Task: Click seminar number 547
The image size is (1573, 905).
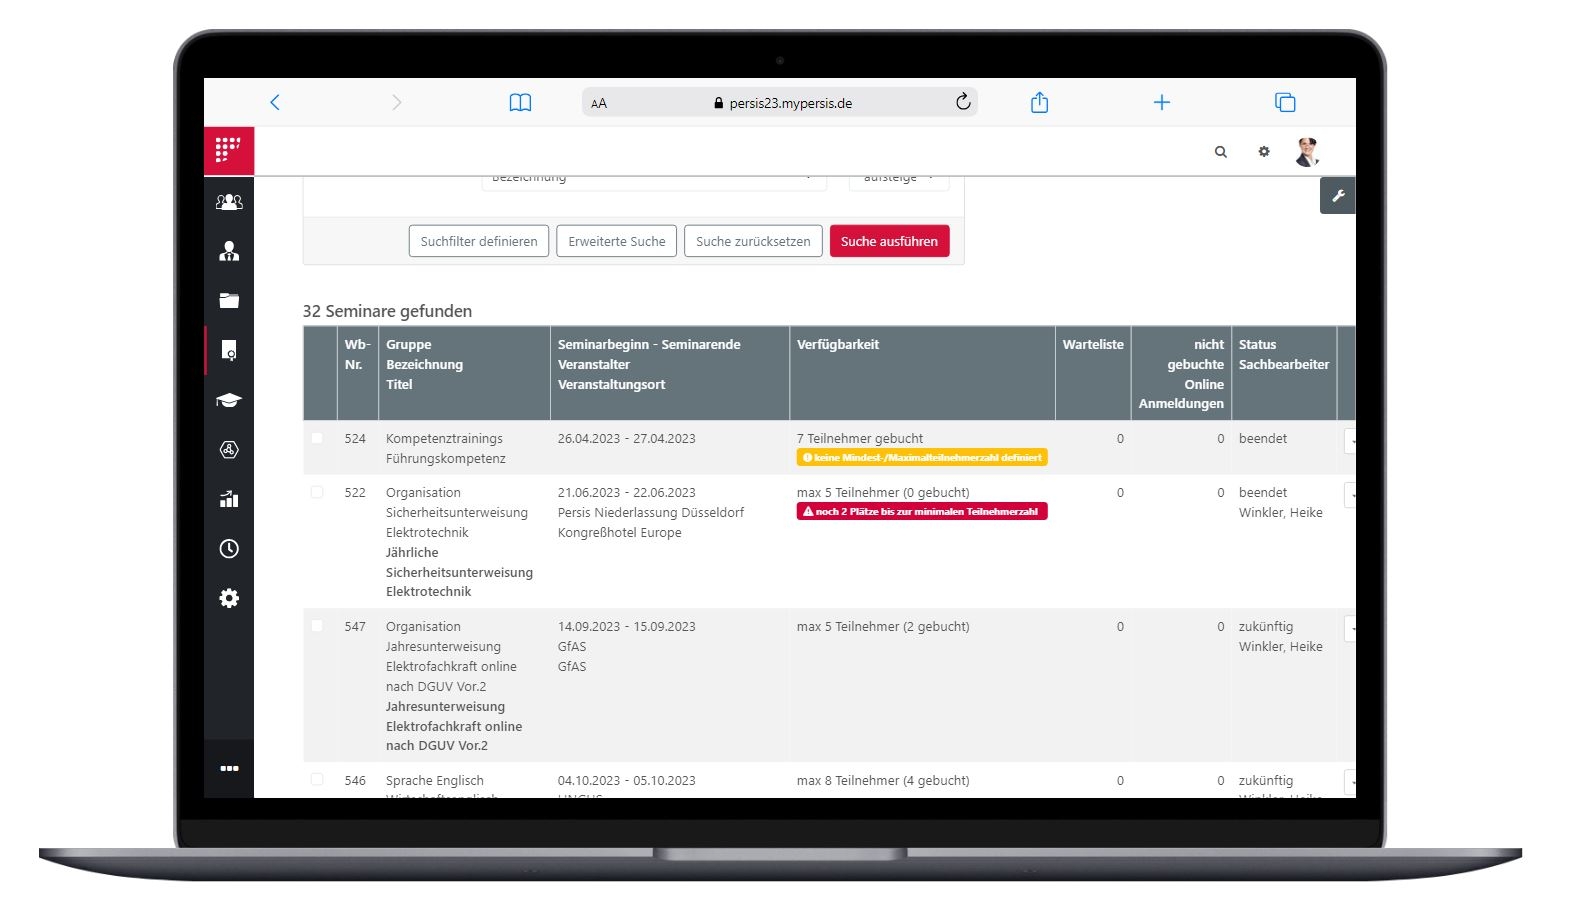Action: point(355,626)
